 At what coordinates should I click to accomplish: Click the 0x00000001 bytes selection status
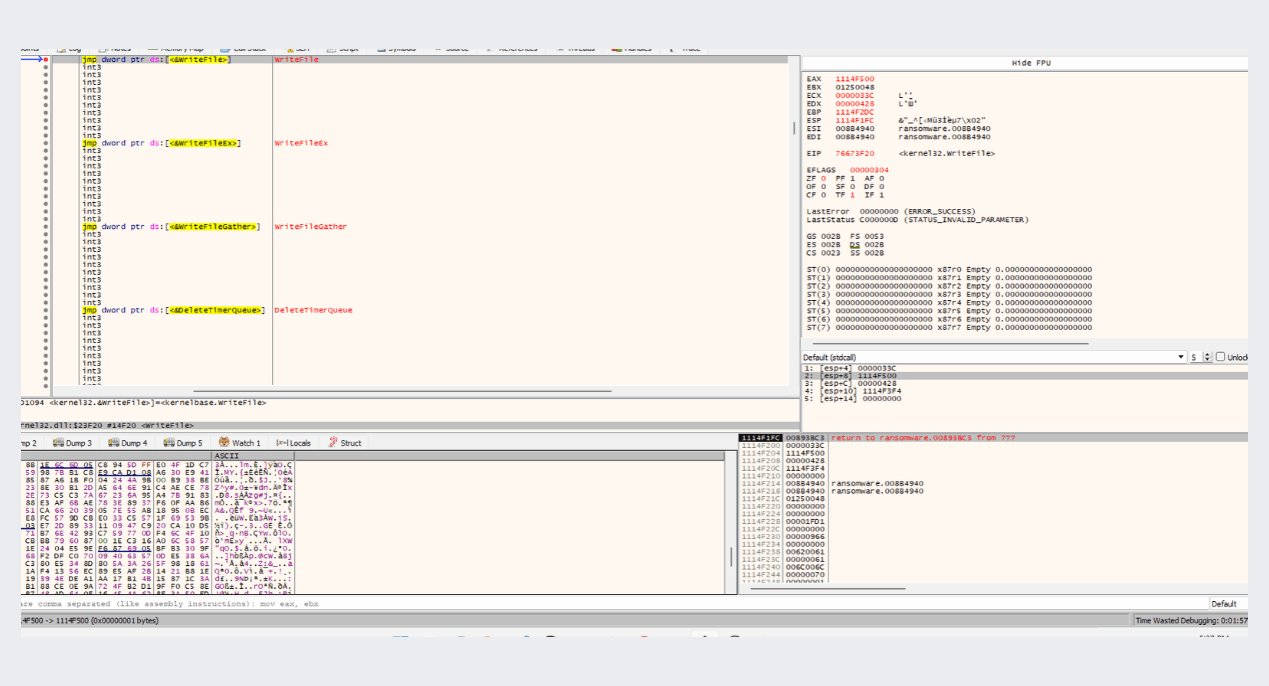coord(88,621)
